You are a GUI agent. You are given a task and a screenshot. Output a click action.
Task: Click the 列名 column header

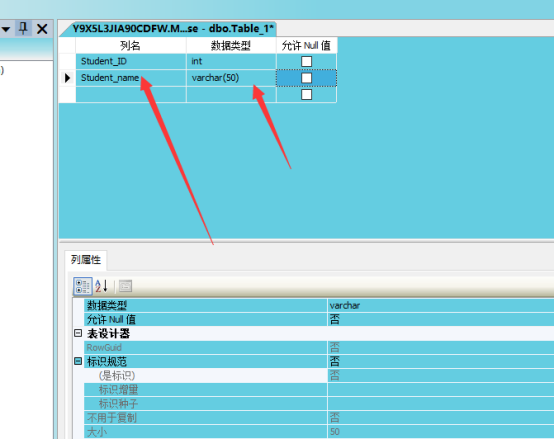tap(131, 46)
